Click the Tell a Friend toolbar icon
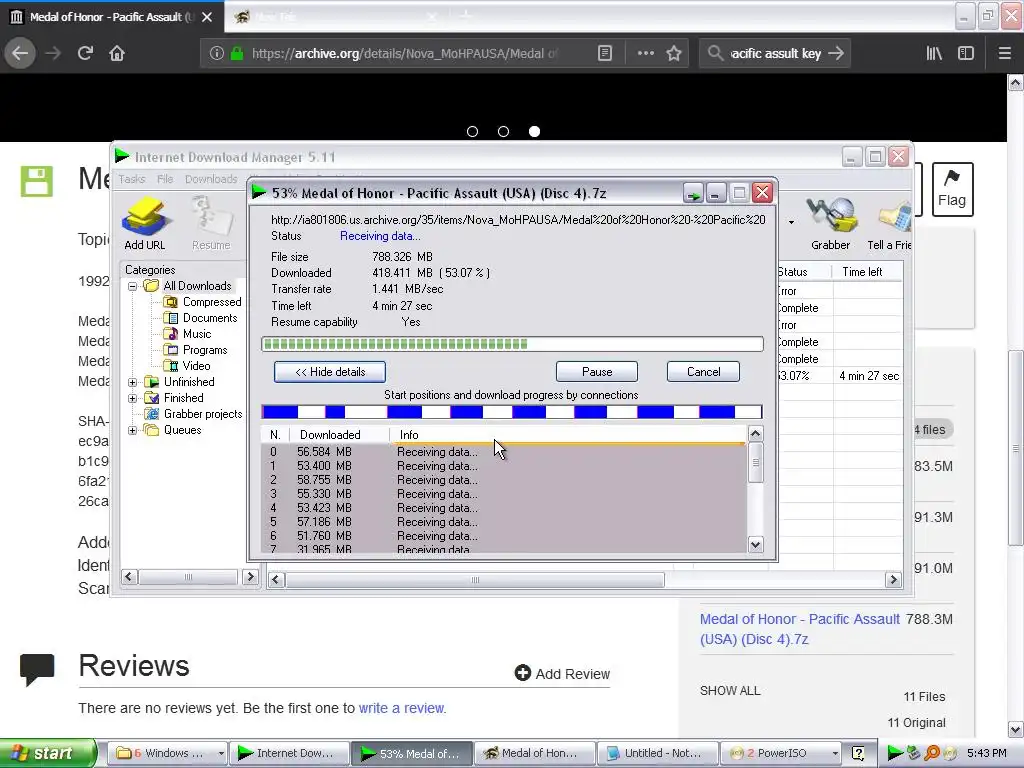The width and height of the screenshot is (1024, 768). [889, 223]
